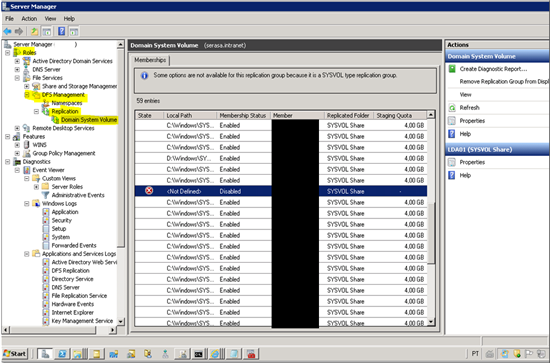Screen dimensions: 550x363
Task: Select Administrative Events custom view
Action: pos(78,195)
